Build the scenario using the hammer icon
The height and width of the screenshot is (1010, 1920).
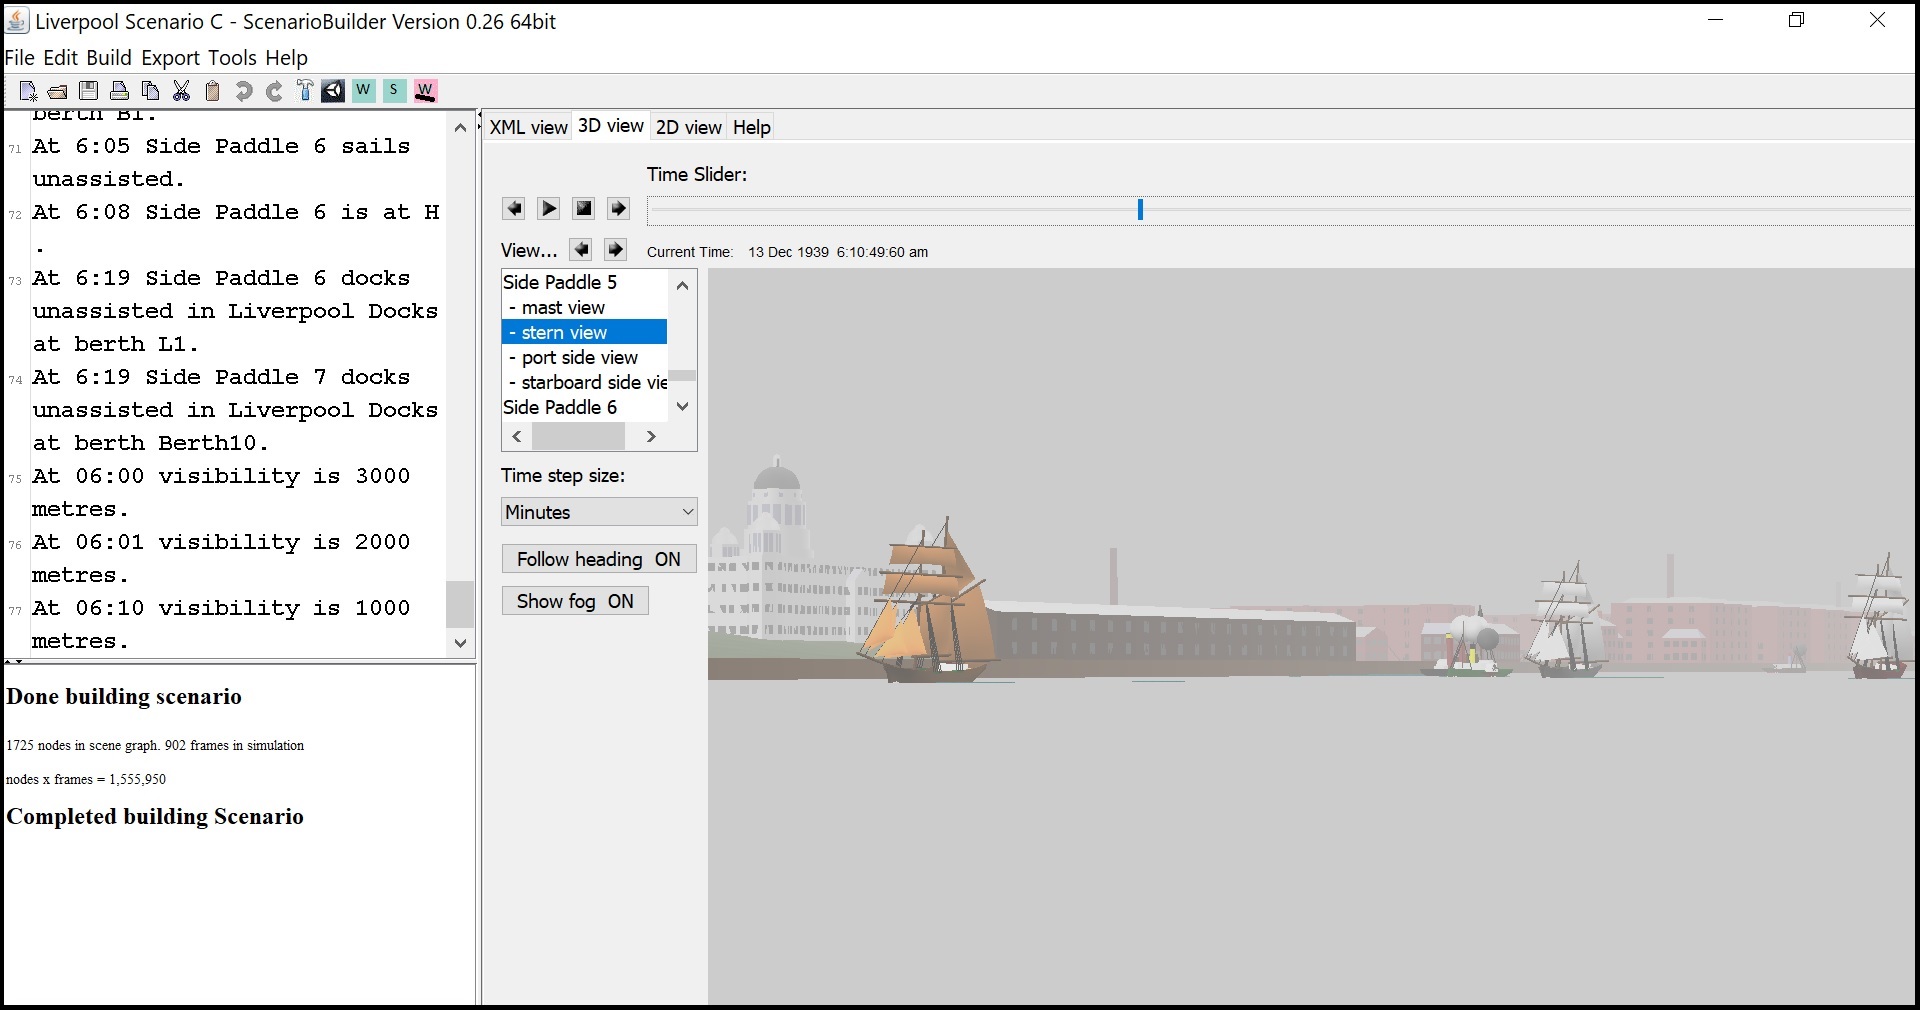(x=304, y=91)
